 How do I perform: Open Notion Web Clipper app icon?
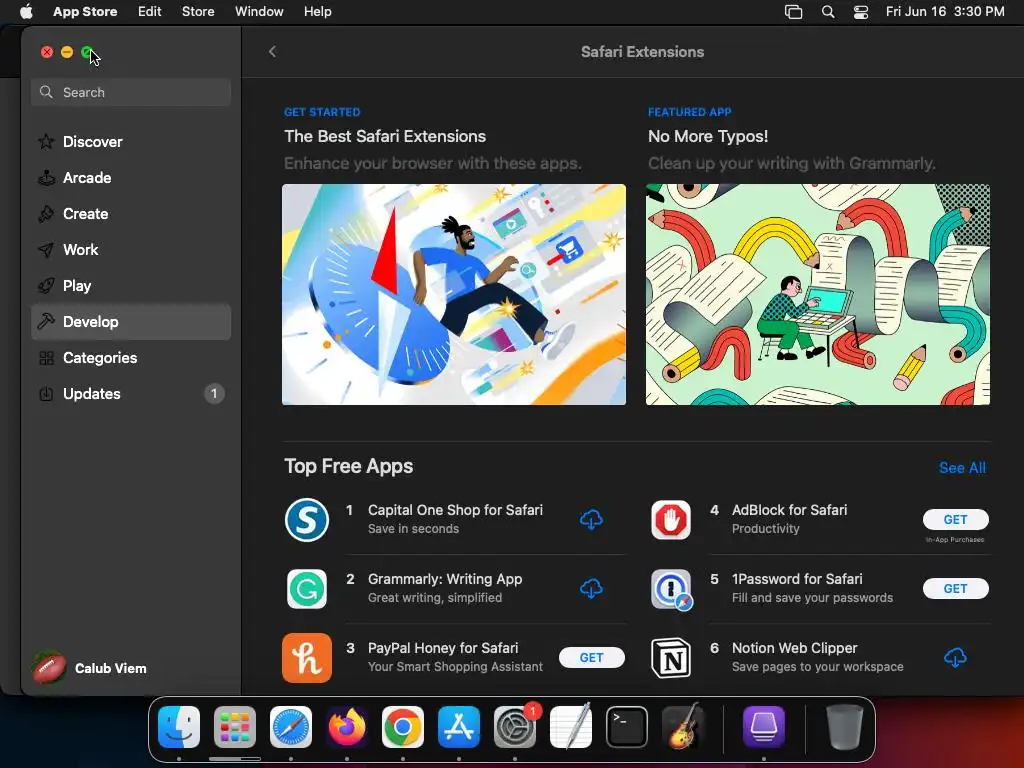[671, 658]
